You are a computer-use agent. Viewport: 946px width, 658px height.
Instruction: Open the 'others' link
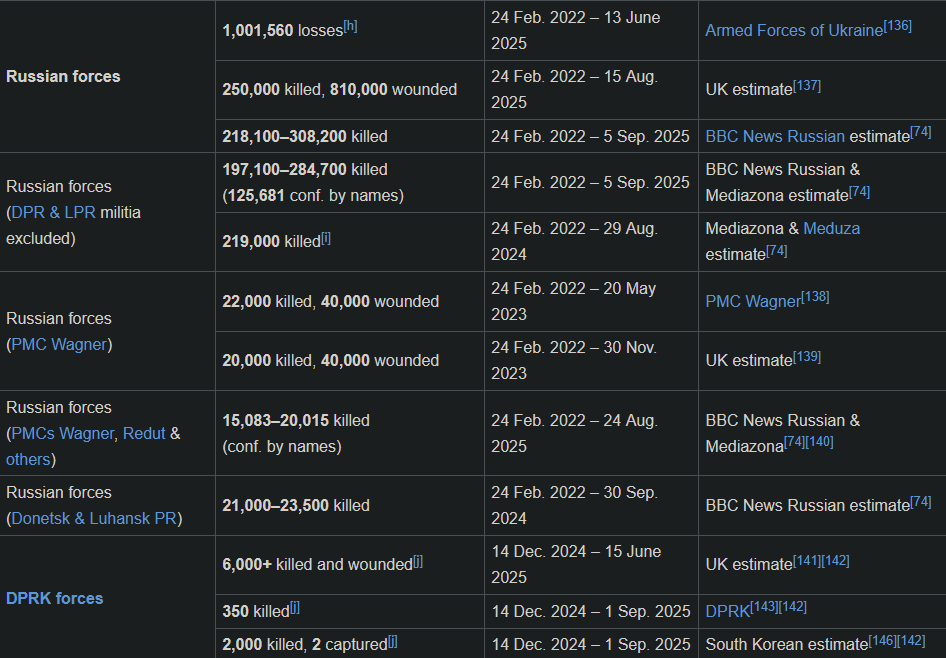pyautogui.click(x=28, y=460)
